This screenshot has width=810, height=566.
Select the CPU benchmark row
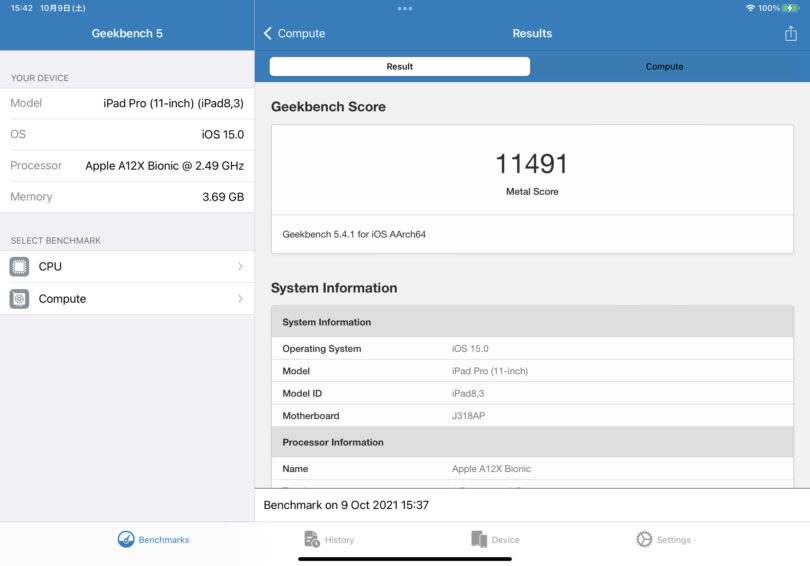(127, 266)
